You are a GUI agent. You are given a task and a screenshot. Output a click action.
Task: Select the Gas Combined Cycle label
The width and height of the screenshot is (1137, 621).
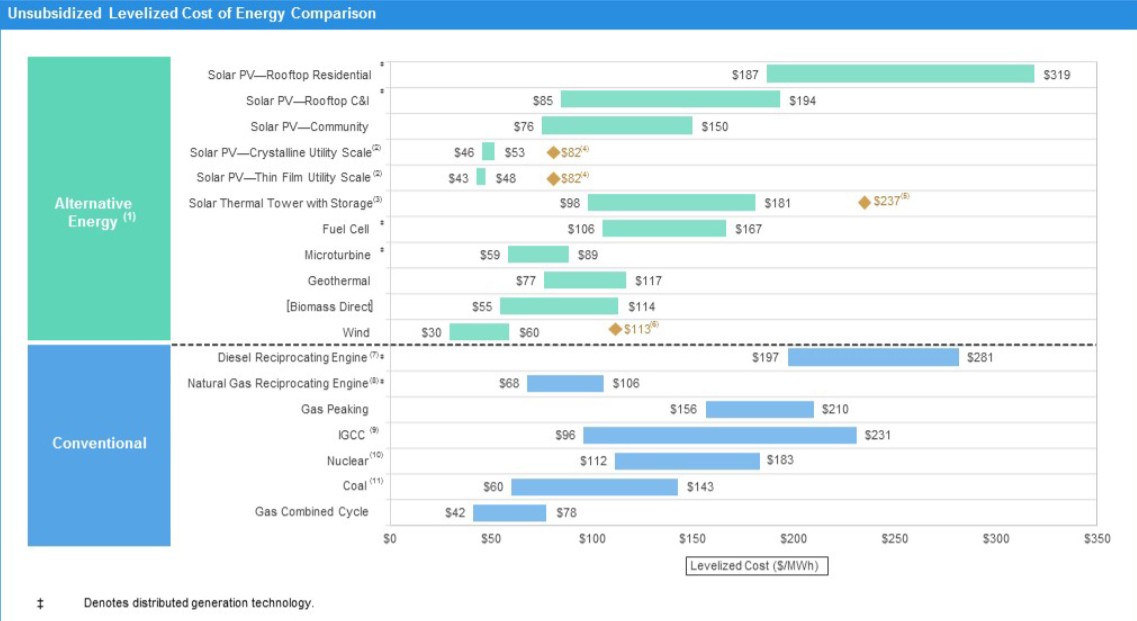point(311,512)
